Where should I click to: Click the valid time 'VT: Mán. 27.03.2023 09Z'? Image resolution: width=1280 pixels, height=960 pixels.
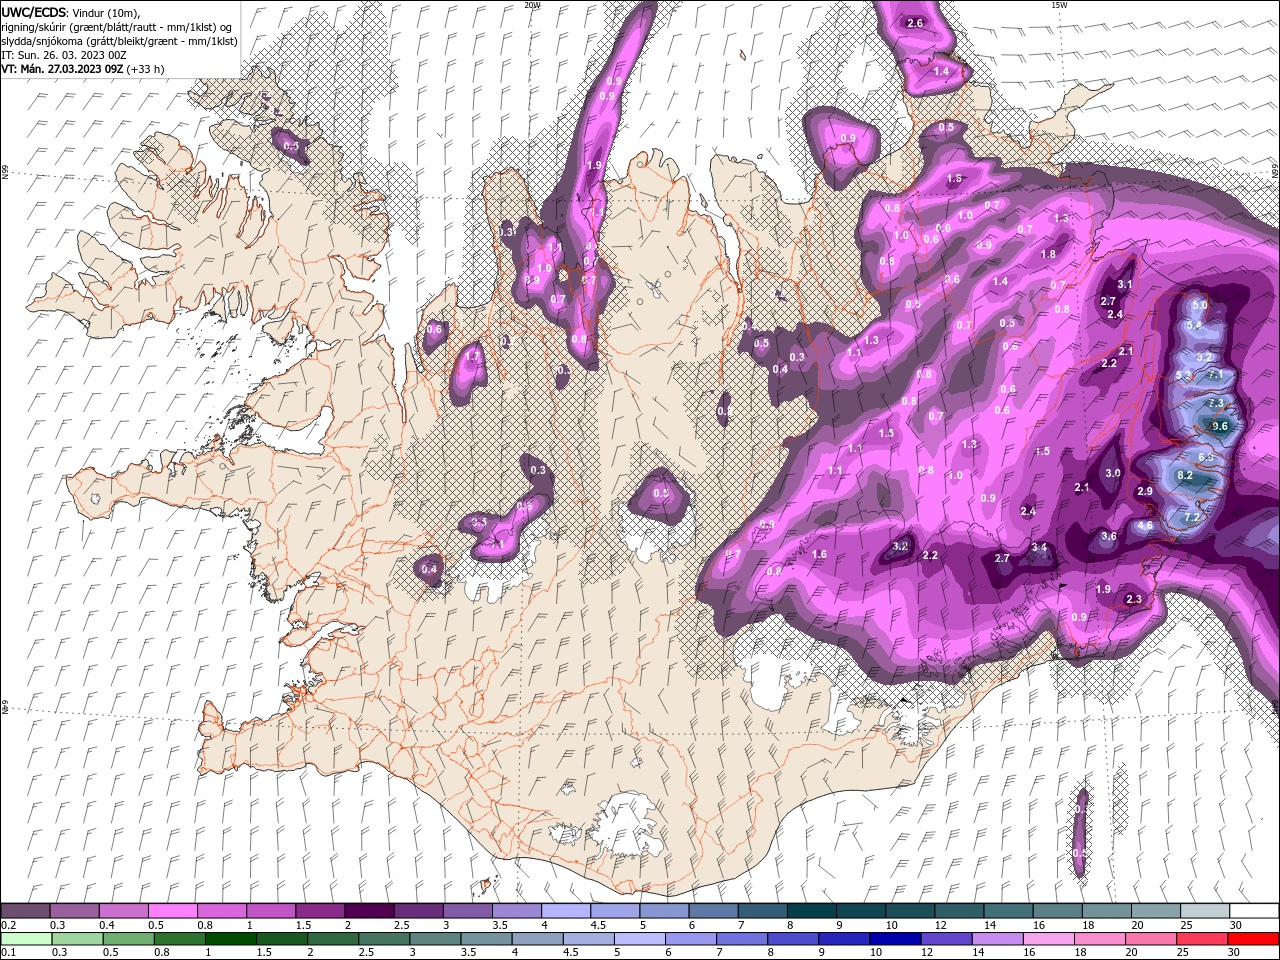click(x=62, y=69)
